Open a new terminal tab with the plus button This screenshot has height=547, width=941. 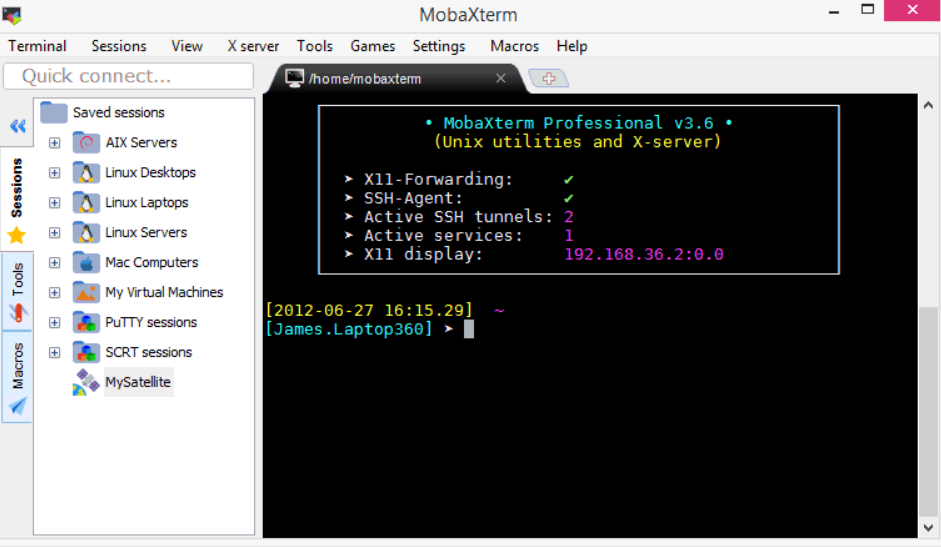pyautogui.click(x=549, y=78)
